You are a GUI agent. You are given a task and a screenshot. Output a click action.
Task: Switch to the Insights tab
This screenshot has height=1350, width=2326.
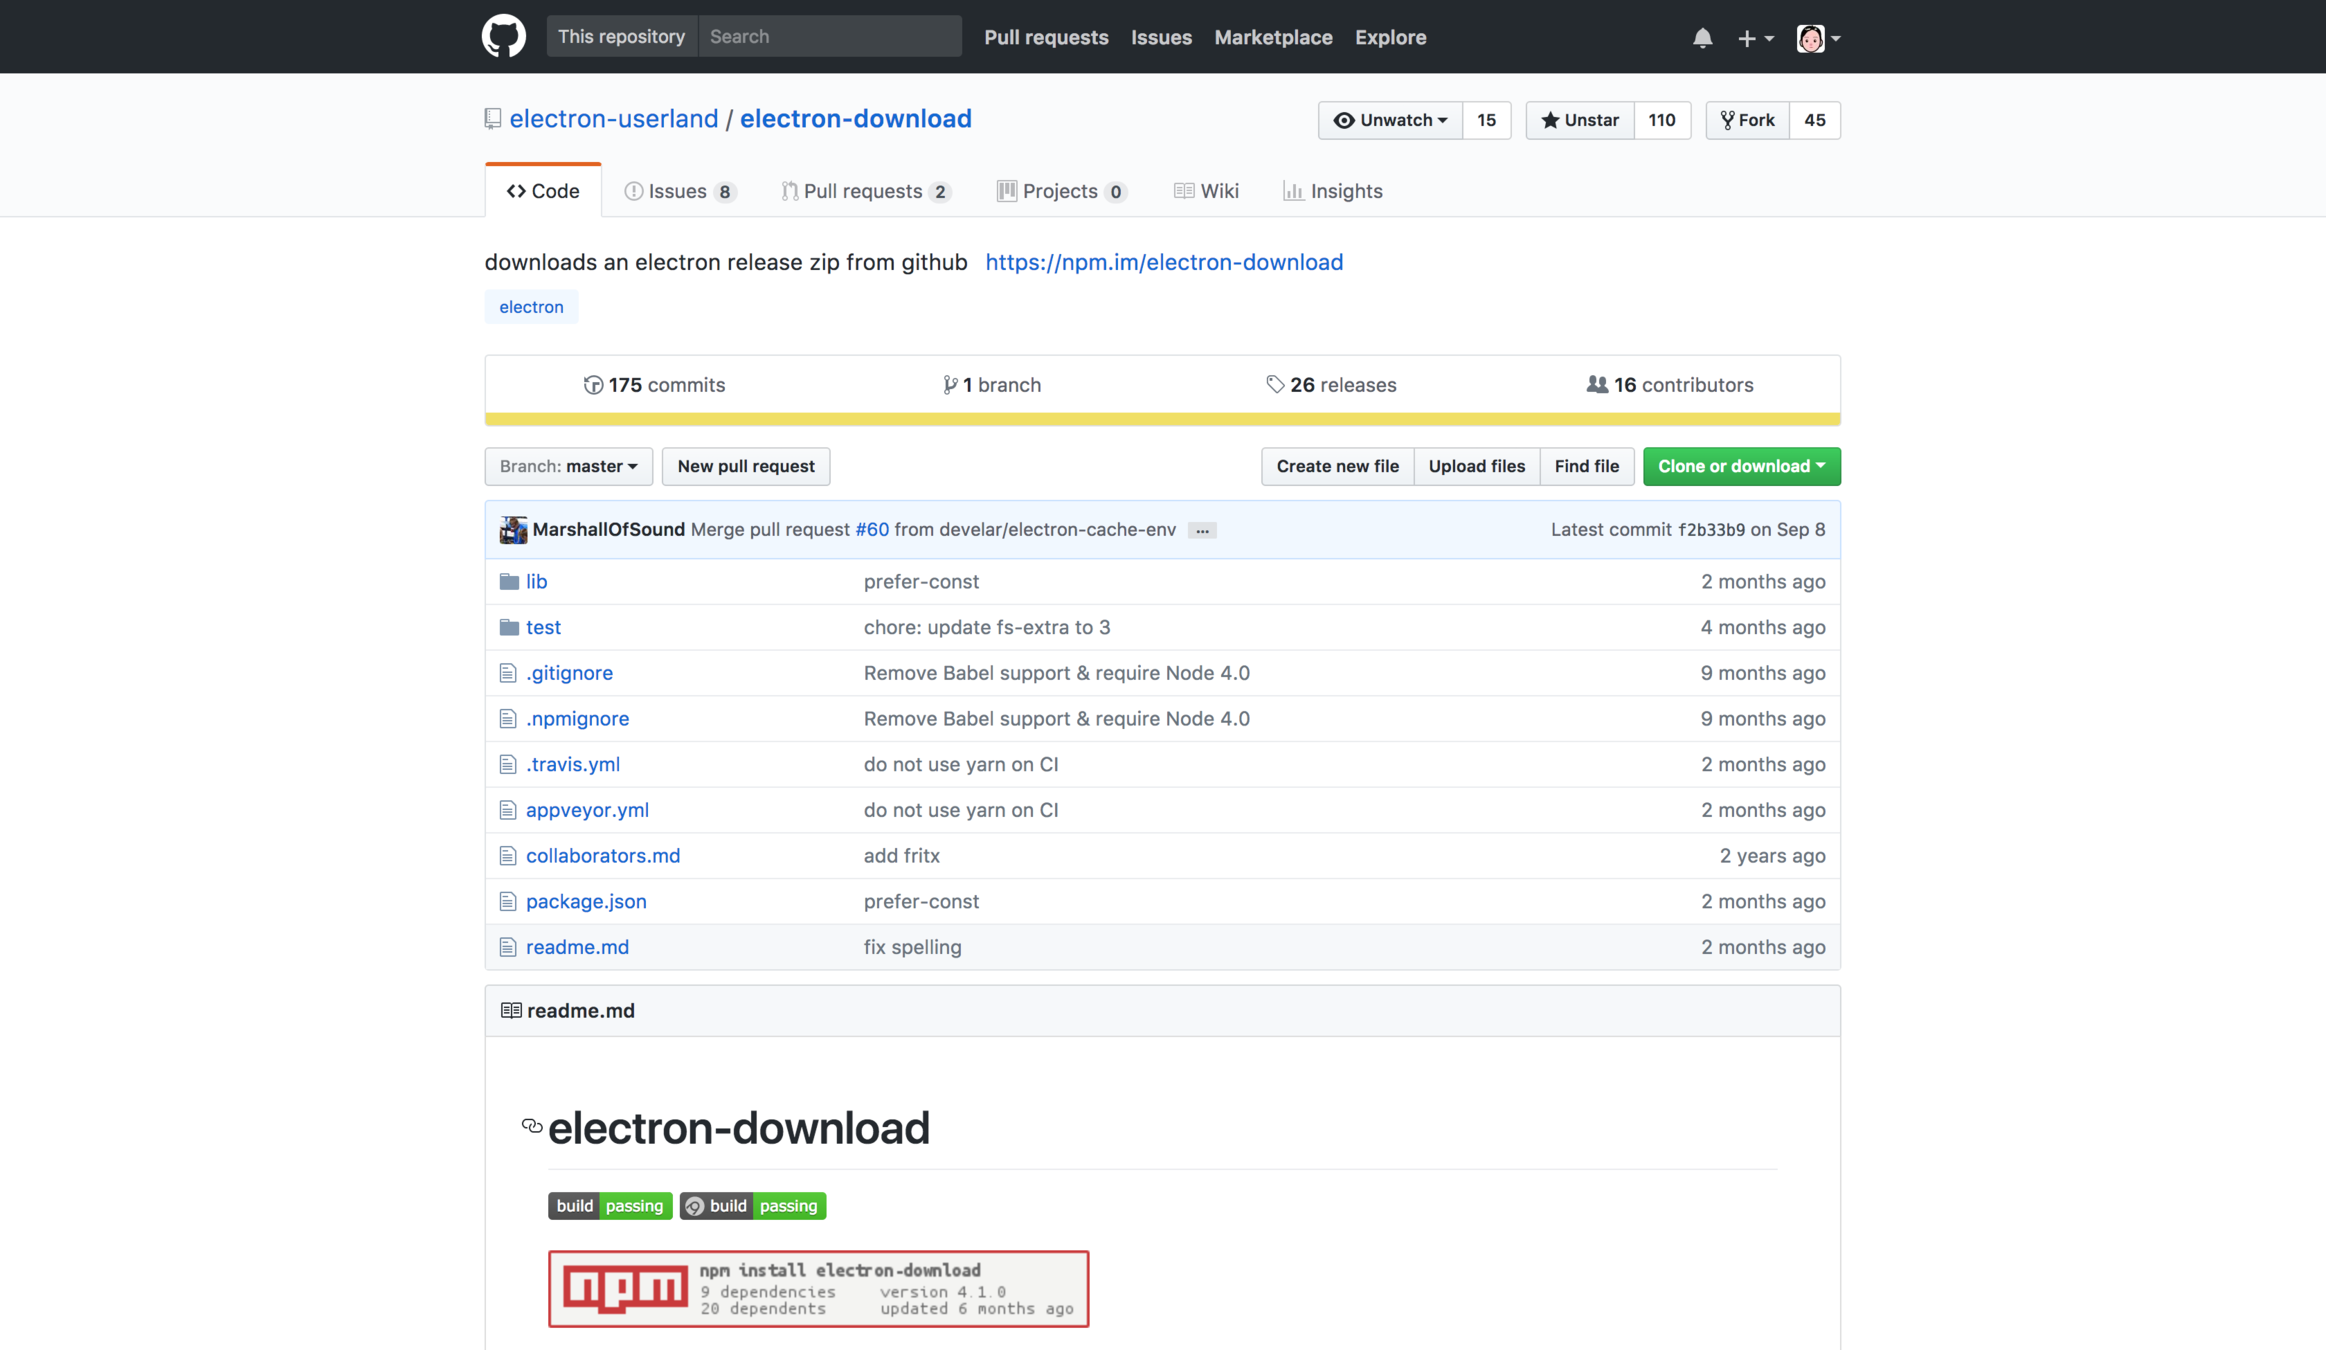1333,191
